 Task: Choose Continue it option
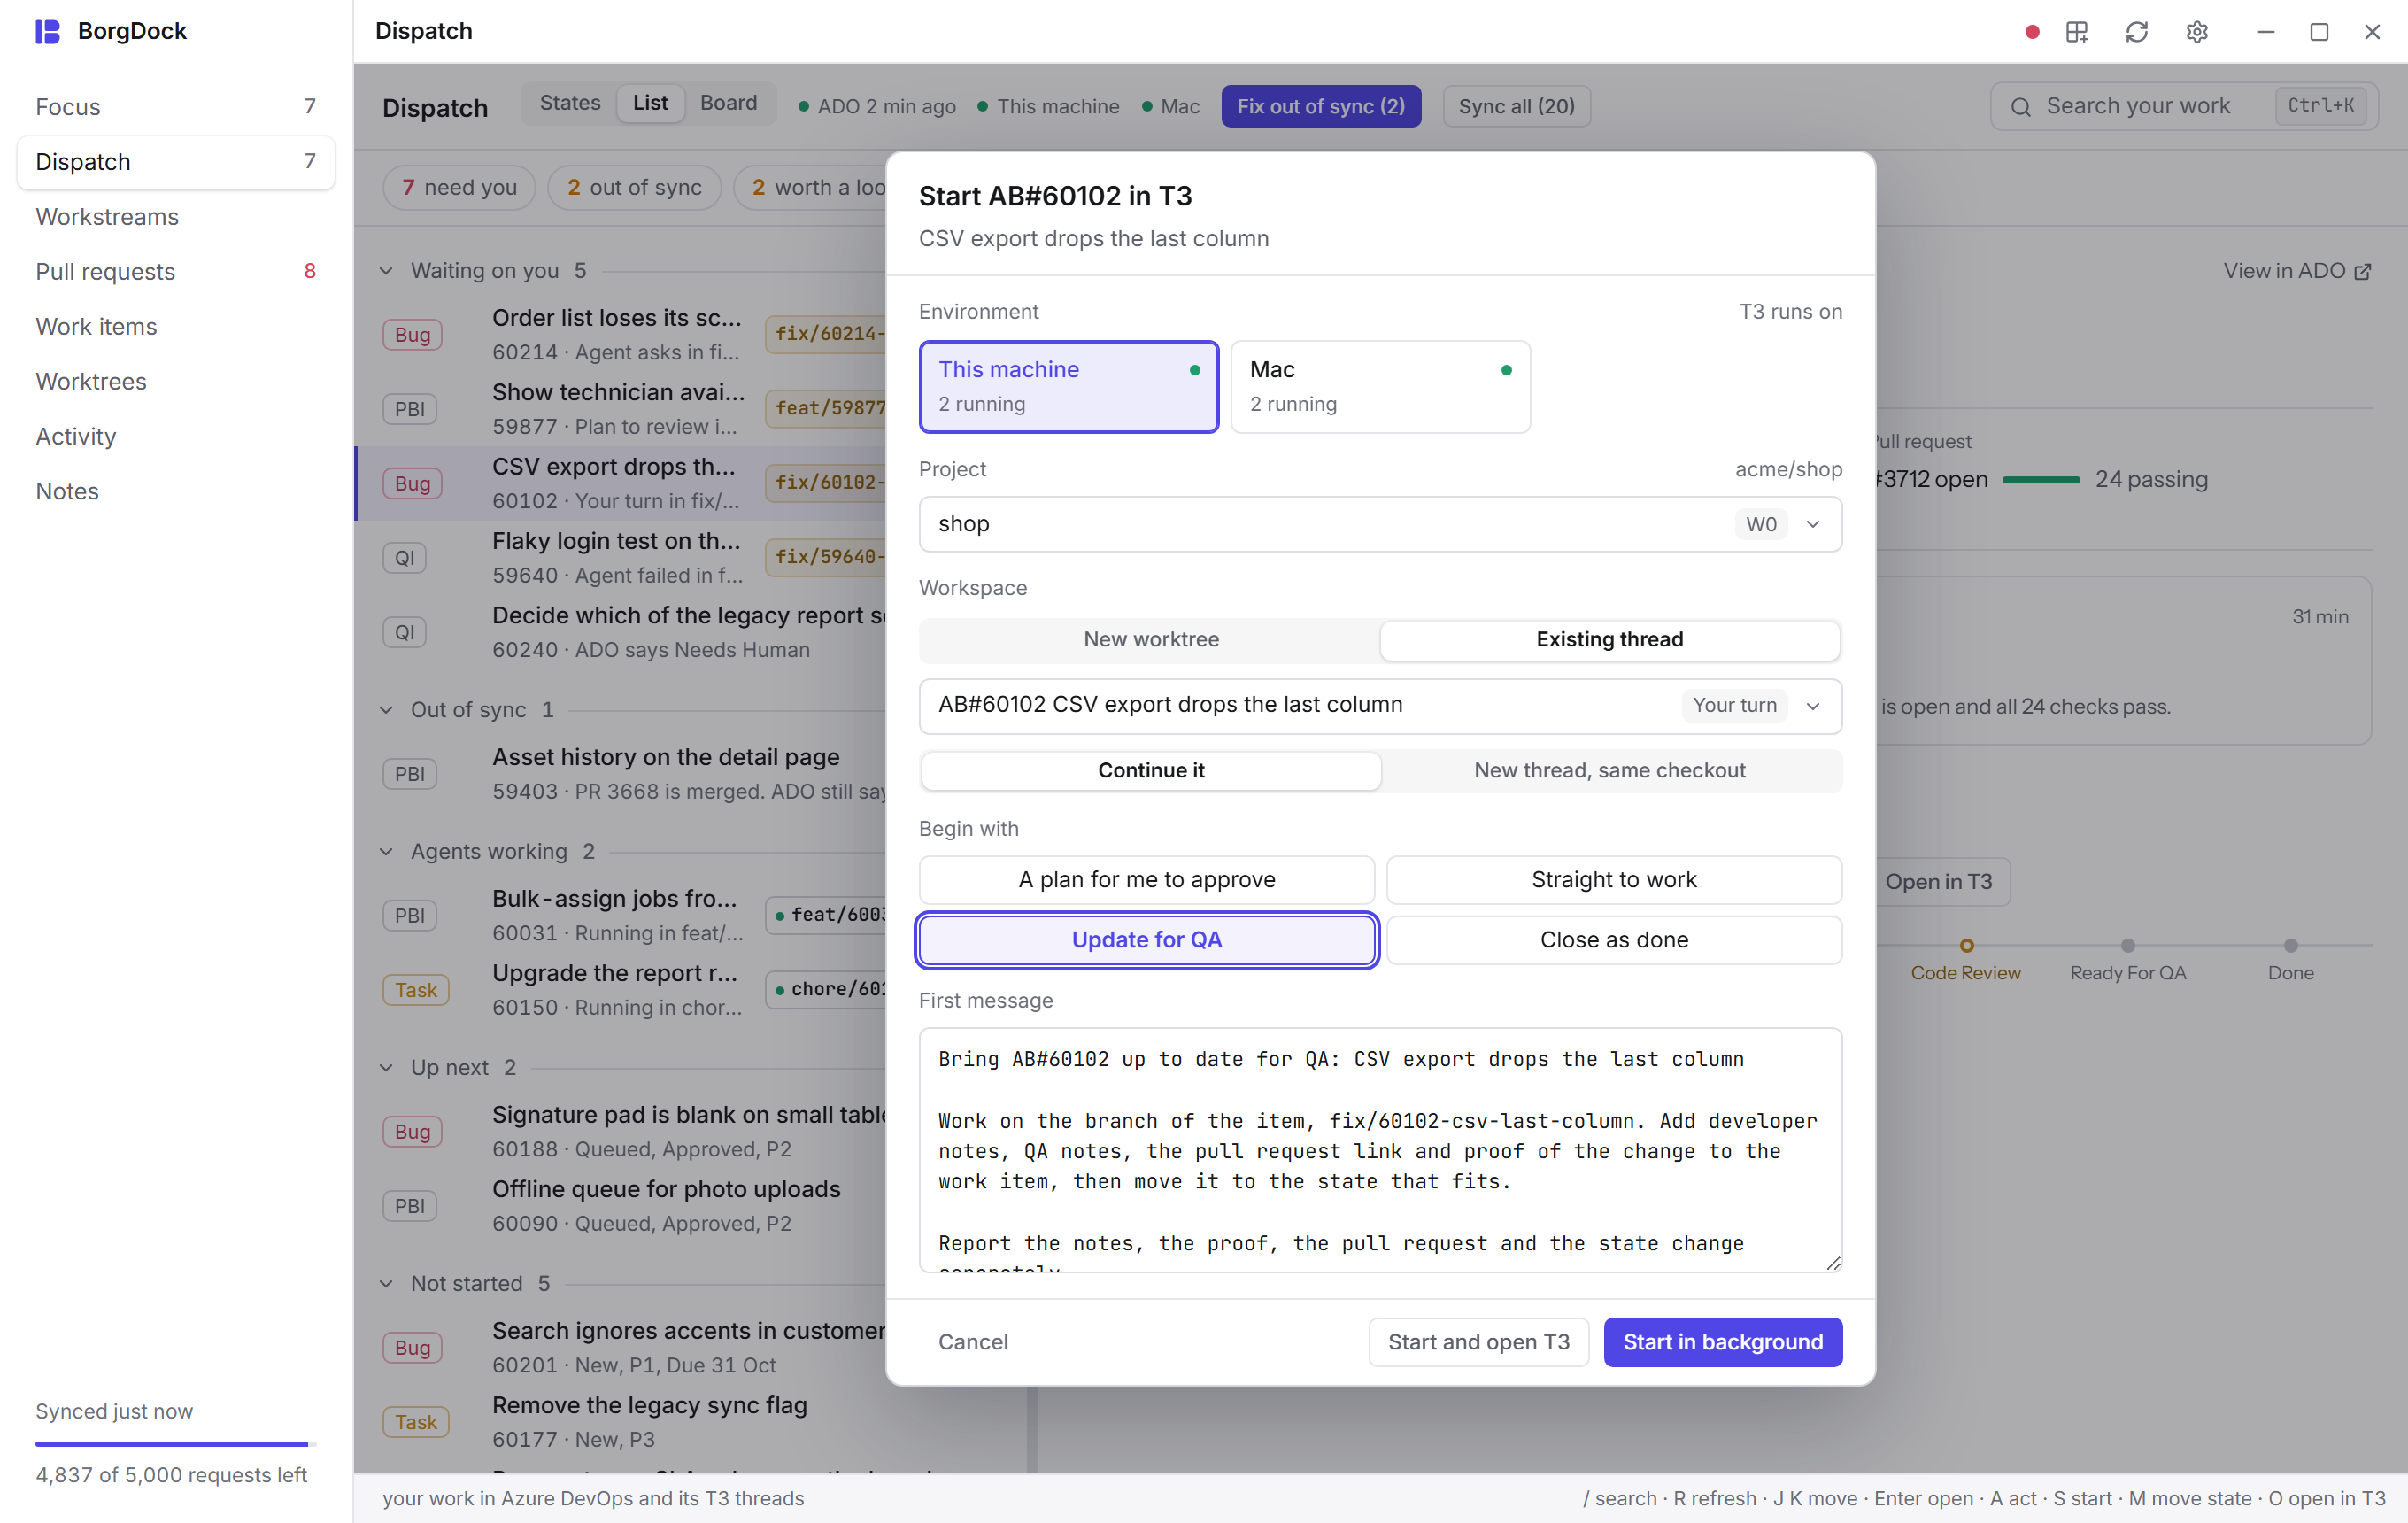click(1151, 770)
